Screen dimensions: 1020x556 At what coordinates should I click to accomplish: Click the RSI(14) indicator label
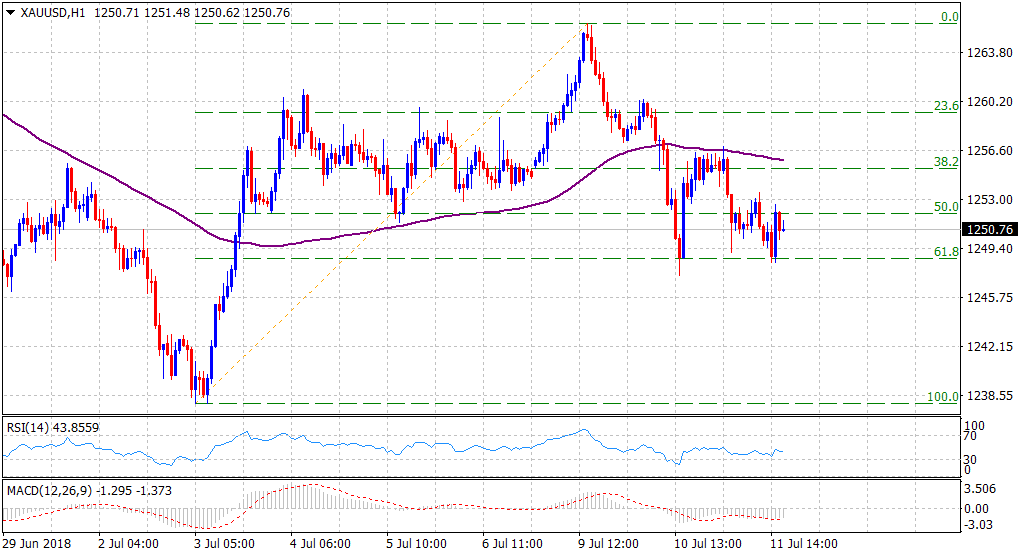pyautogui.click(x=30, y=427)
